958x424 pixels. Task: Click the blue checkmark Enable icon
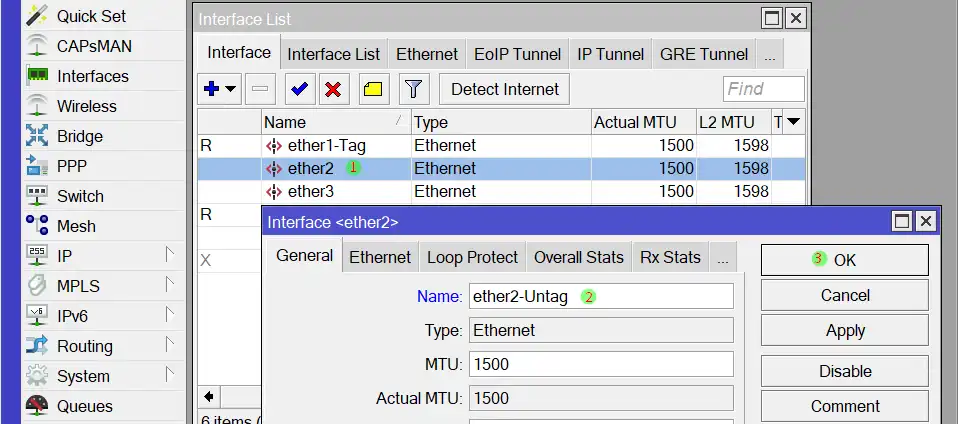pos(298,89)
